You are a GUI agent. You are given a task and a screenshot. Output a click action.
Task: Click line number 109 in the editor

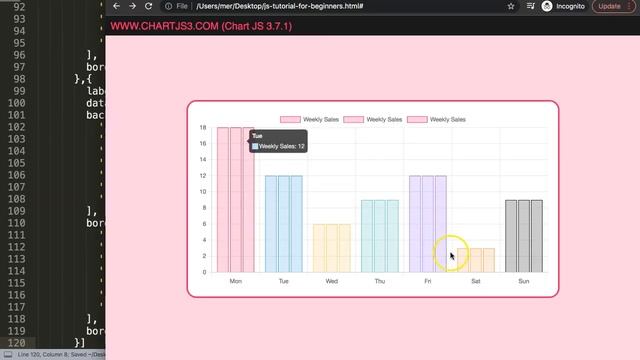click(16, 211)
